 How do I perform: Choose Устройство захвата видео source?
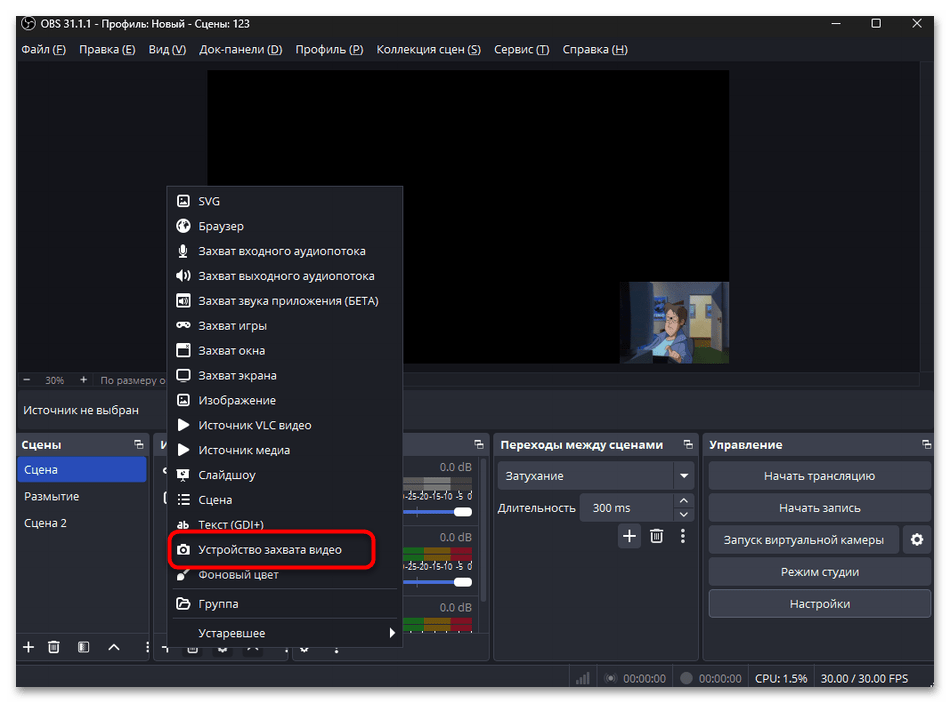tap(270, 550)
